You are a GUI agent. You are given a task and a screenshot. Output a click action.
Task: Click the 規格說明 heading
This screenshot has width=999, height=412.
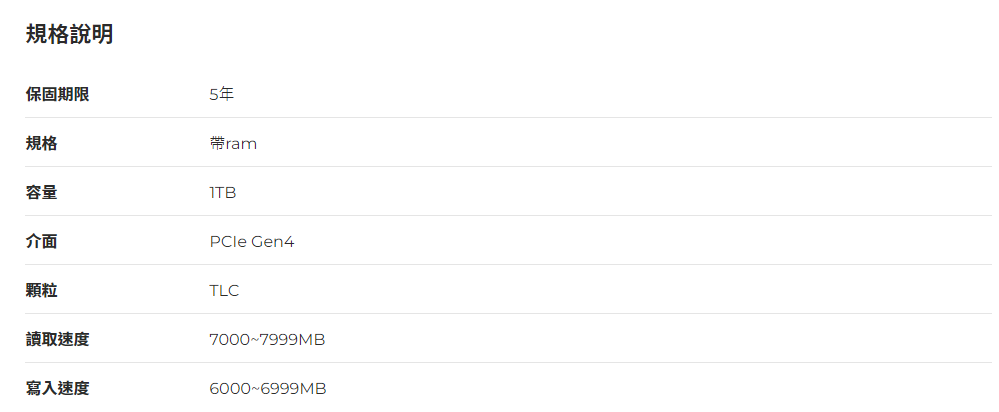(x=69, y=34)
